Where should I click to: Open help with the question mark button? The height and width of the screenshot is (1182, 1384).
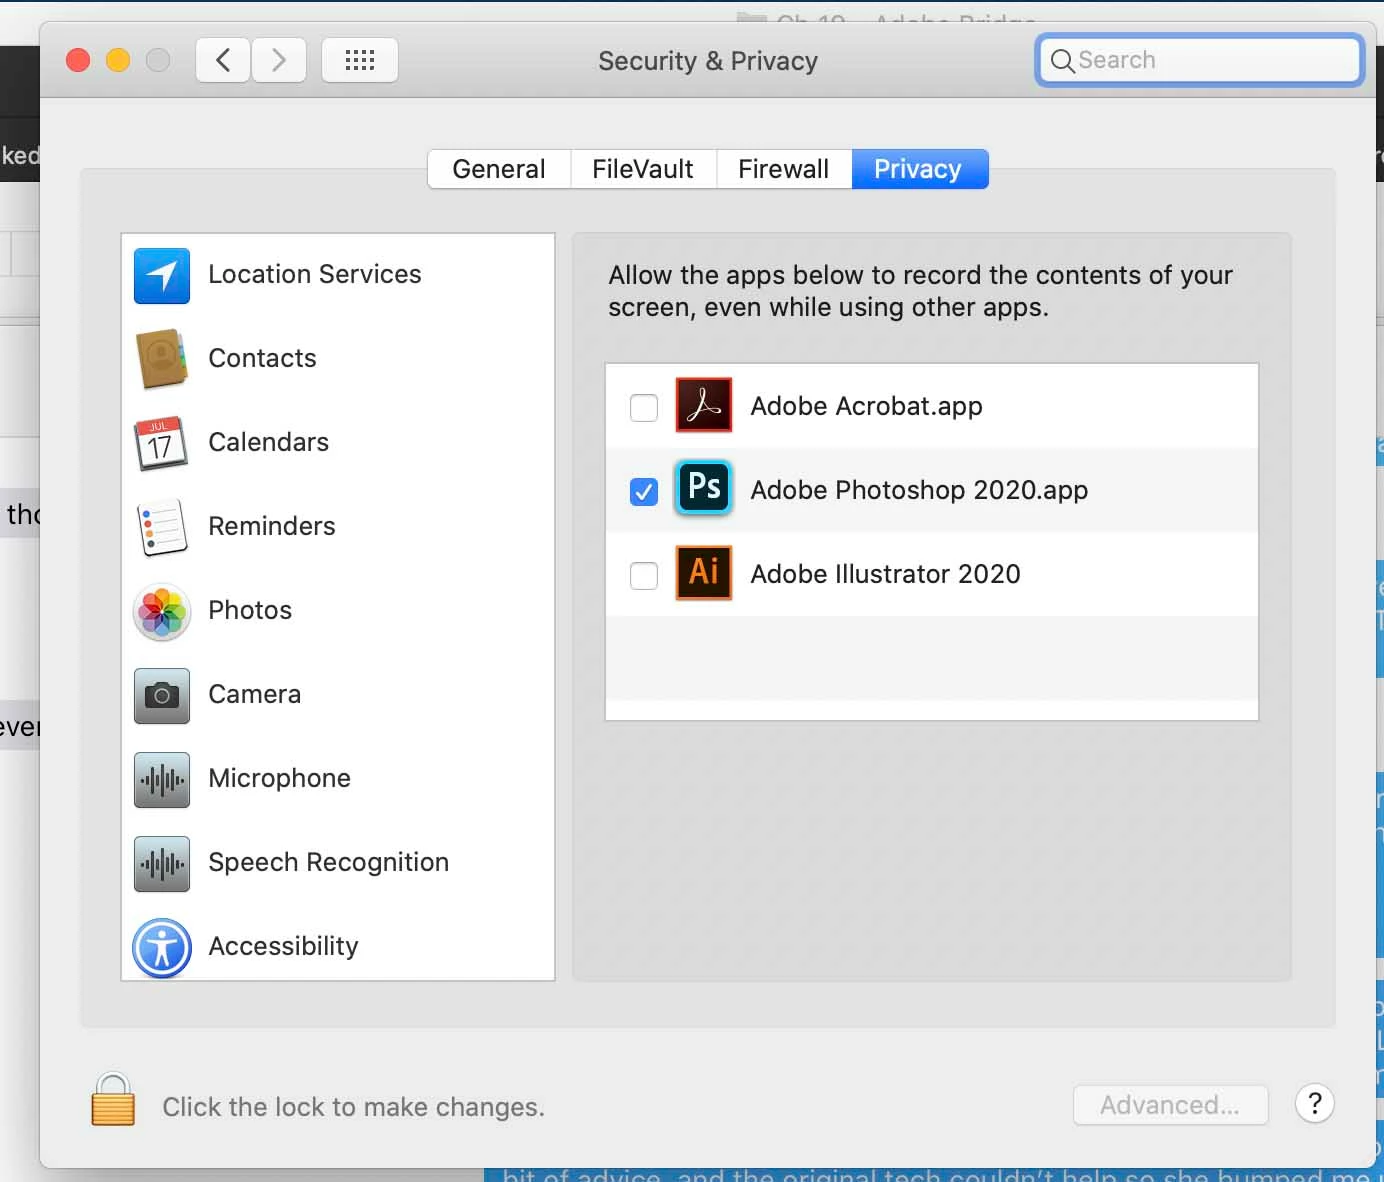[1315, 1104]
